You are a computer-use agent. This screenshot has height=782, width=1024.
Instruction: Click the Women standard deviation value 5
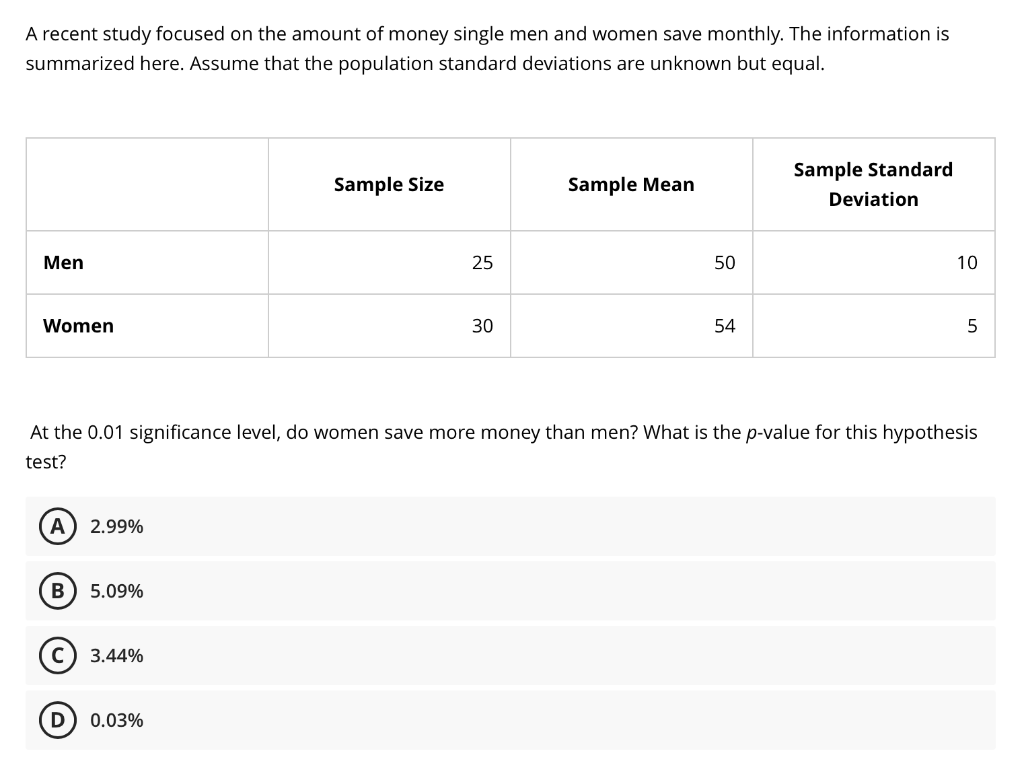972,326
